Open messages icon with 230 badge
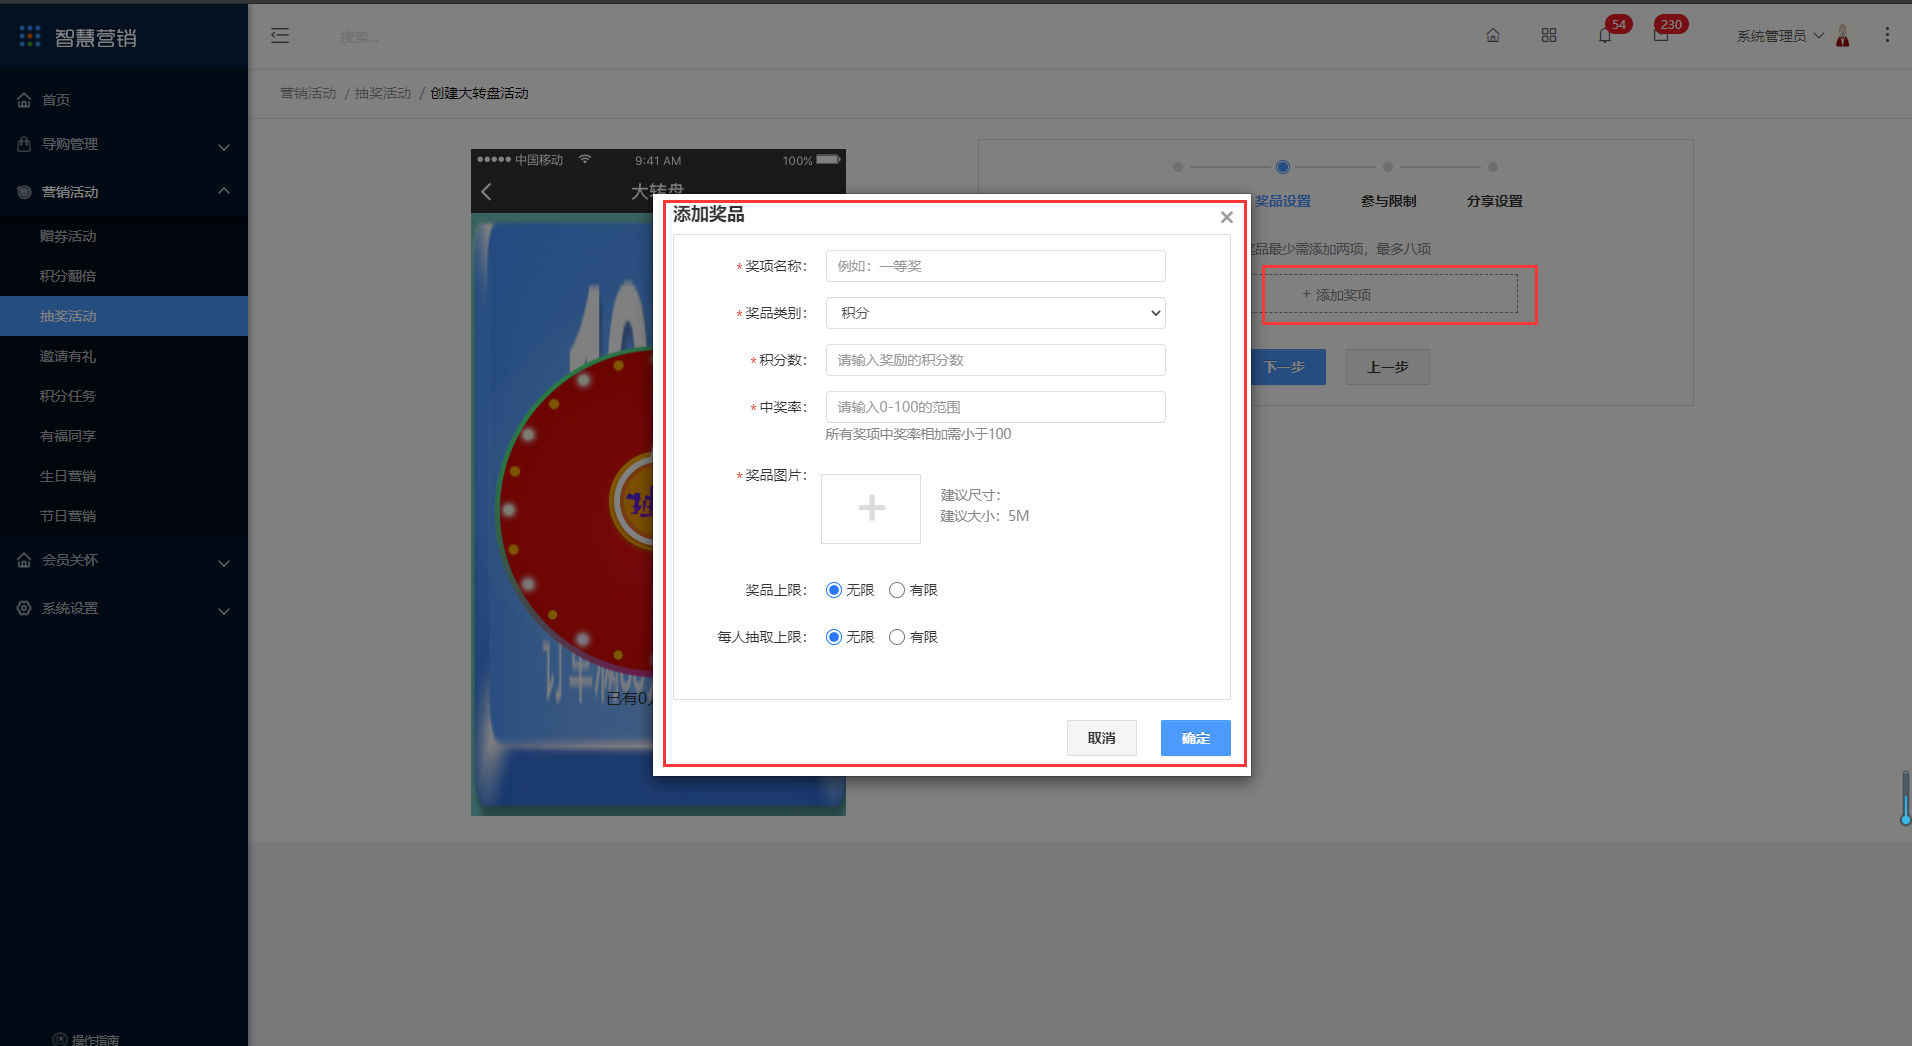The height and width of the screenshot is (1046, 1912). (1661, 36)
